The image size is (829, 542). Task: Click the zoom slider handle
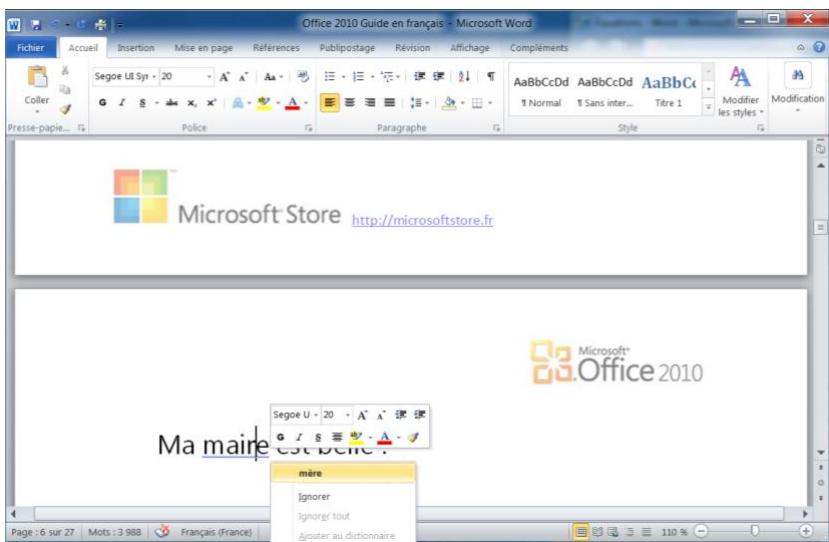click(x=754, y=531)
